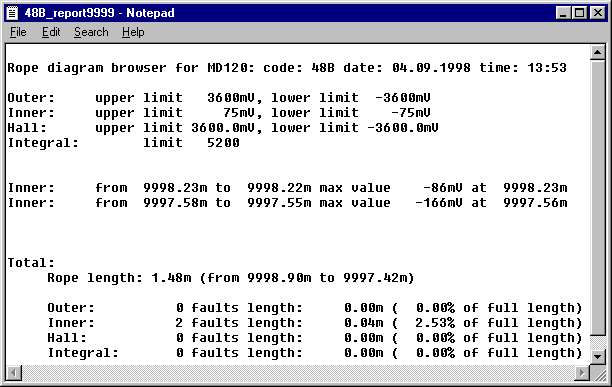Screen dimensions: 612x387
Task: Close the 48B_report9999 Notepad window
Action: click(598, 13)
